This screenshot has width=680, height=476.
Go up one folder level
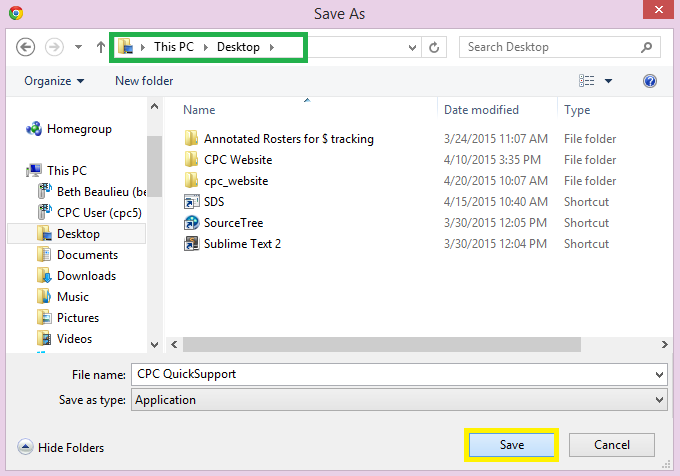[x=101, y=47]
